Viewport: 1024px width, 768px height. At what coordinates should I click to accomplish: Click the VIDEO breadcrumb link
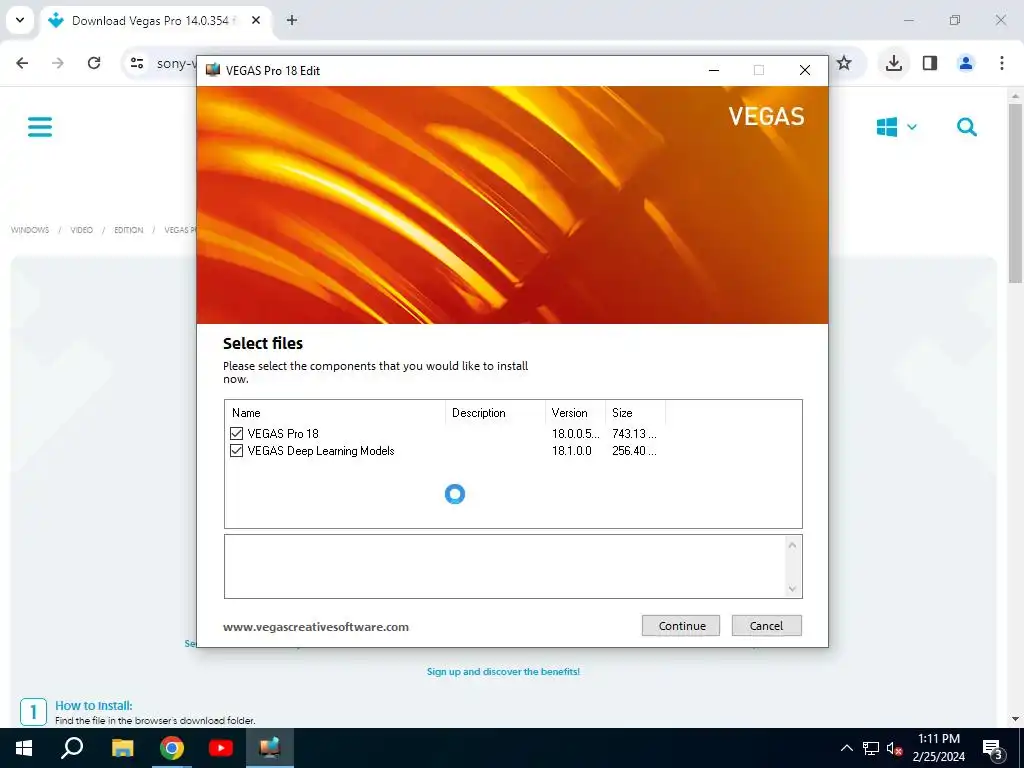coord(82,230)
